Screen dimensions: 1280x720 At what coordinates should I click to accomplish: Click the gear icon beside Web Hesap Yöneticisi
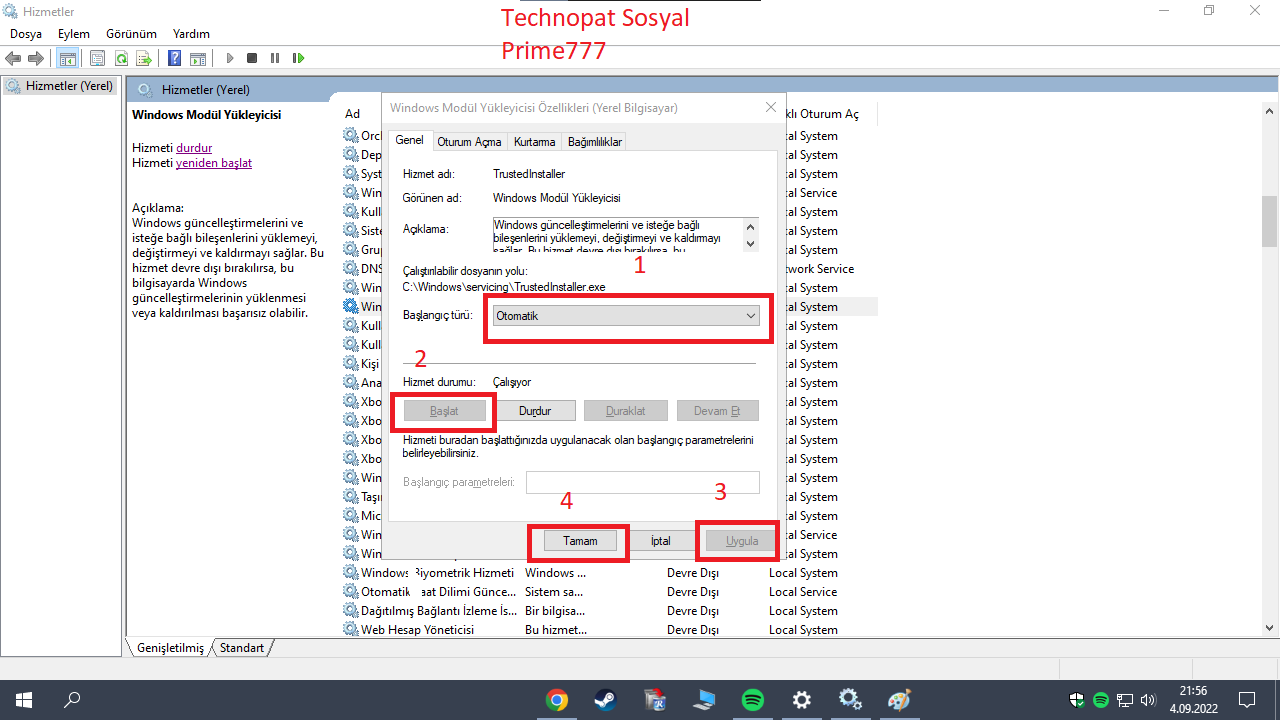[351, 630]
